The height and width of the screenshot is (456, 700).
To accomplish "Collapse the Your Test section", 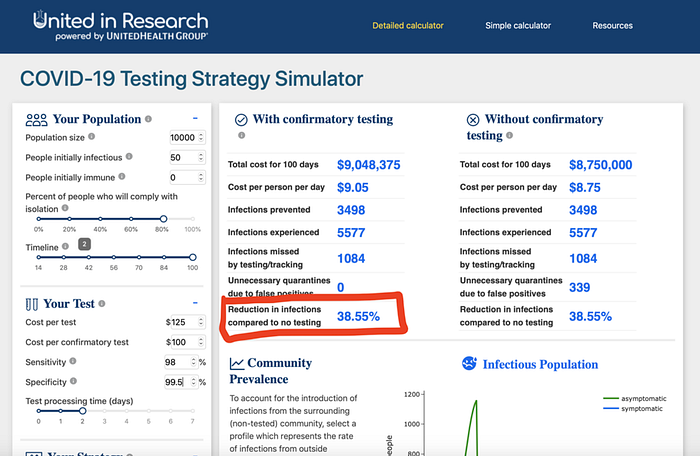I will pos(195,303).
